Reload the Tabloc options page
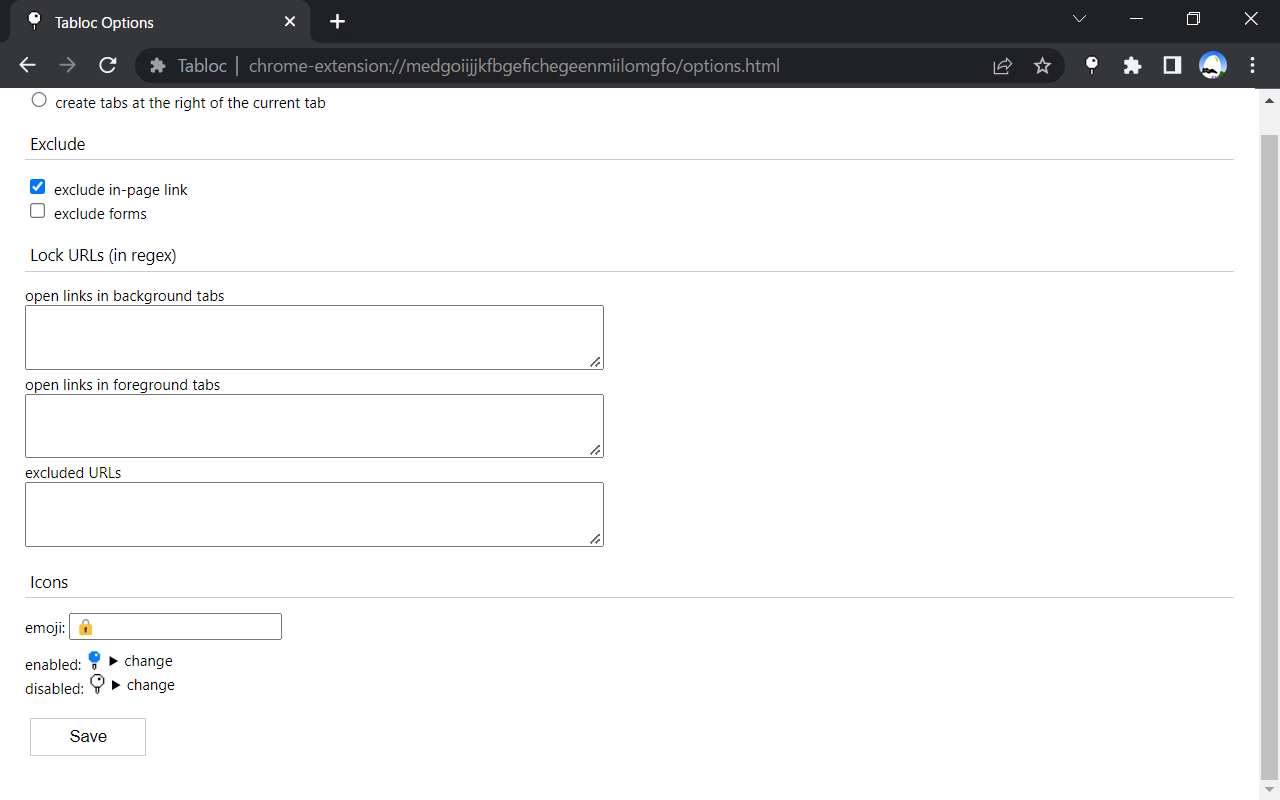The image size is (1280, 800). pyautogui.click(x=108, y=66)
